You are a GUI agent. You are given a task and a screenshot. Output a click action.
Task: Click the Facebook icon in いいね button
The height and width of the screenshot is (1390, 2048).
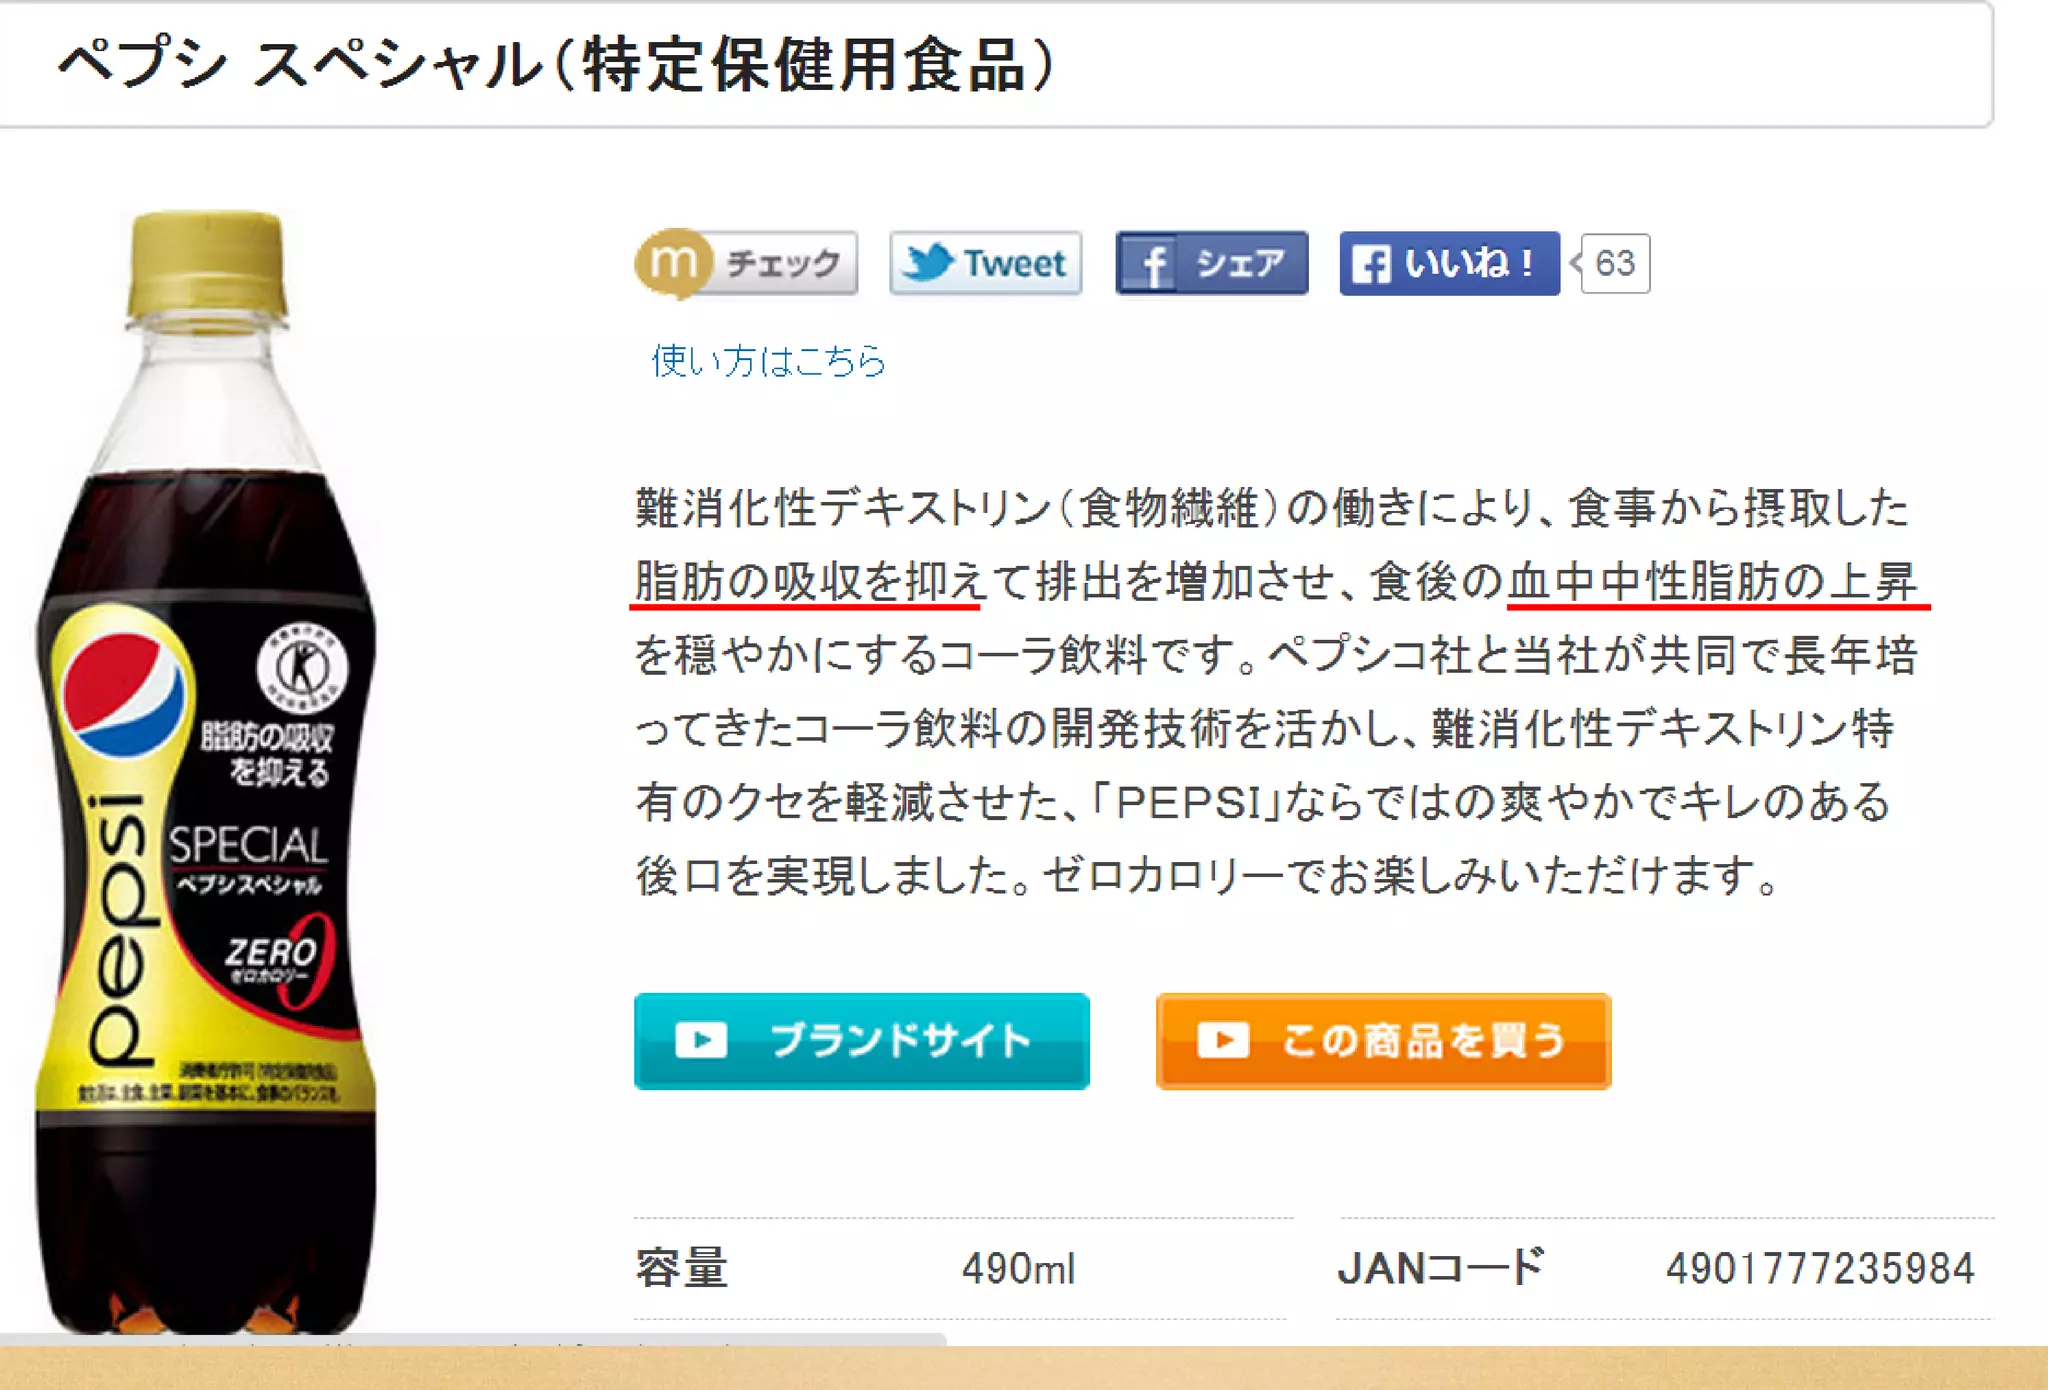click(1370, 264)
